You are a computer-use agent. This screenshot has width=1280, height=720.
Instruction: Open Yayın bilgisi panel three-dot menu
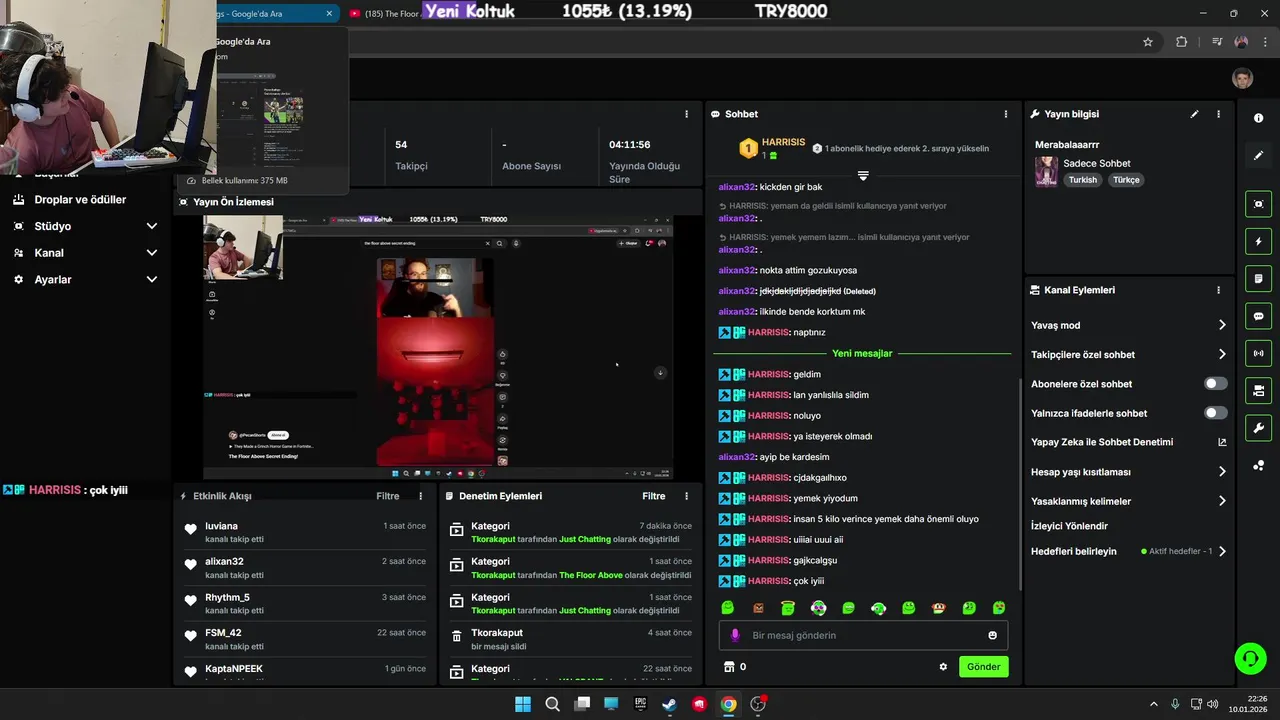click(1218, 114)
